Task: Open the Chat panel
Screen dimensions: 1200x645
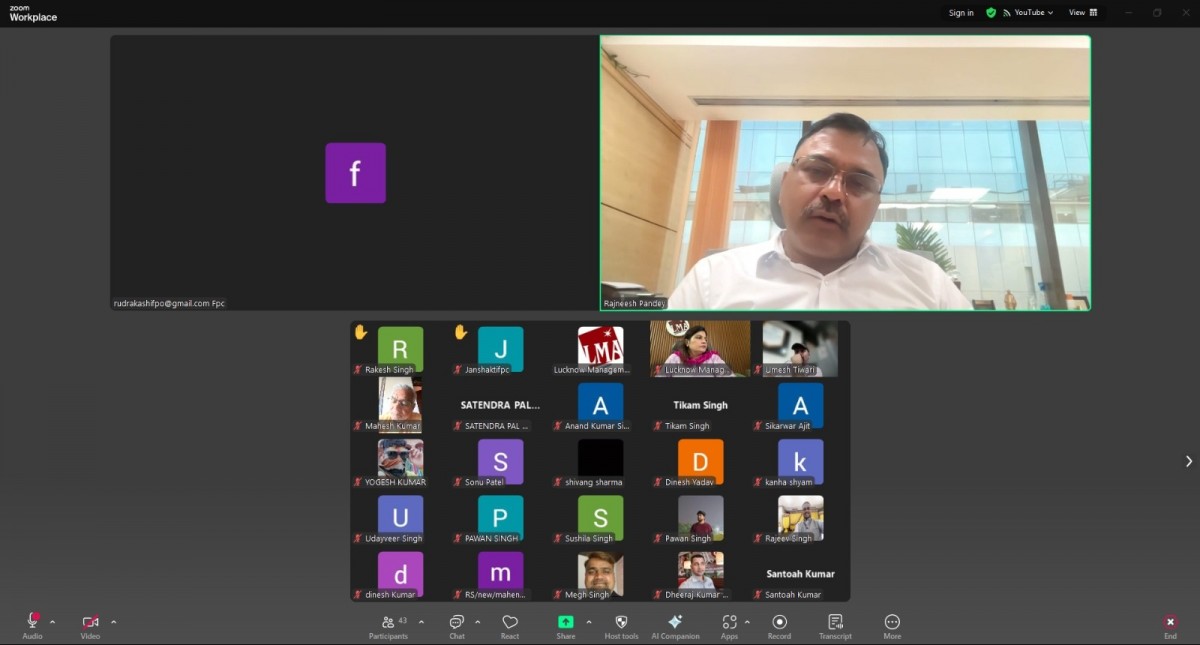Action: click(457, 627)
